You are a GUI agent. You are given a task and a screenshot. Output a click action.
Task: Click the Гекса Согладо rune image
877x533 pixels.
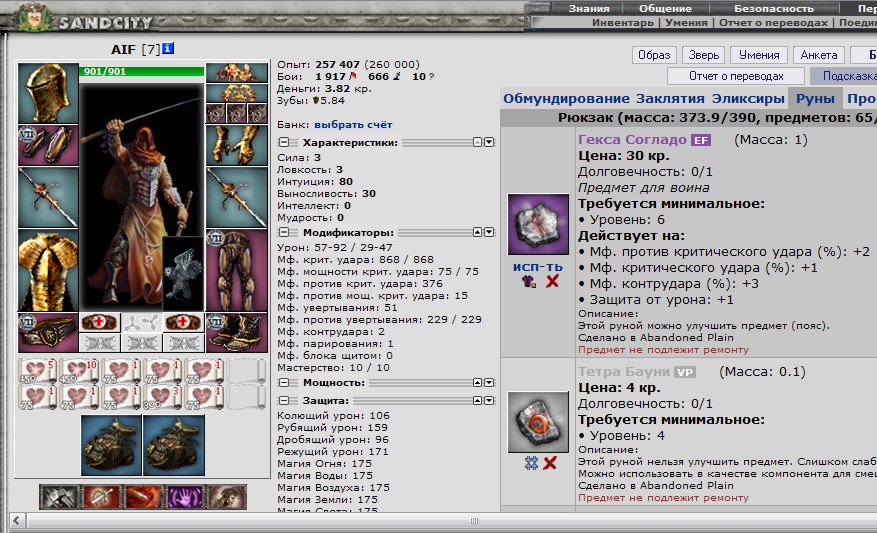click(538, 224)
